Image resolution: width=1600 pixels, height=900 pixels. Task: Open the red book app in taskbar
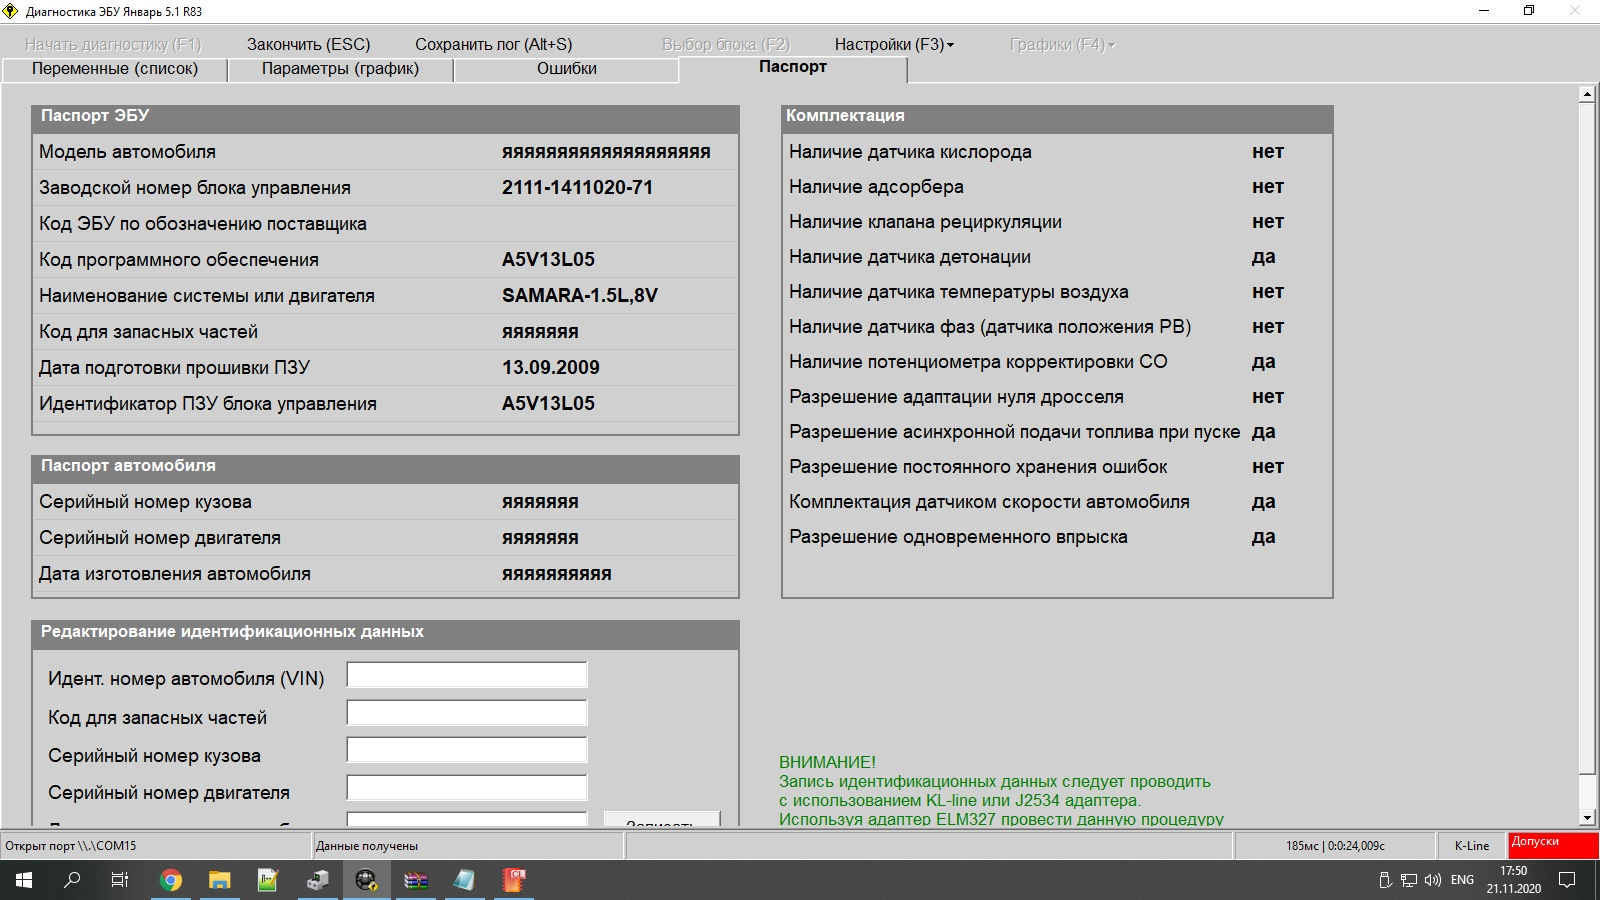[x=513, y=880]
